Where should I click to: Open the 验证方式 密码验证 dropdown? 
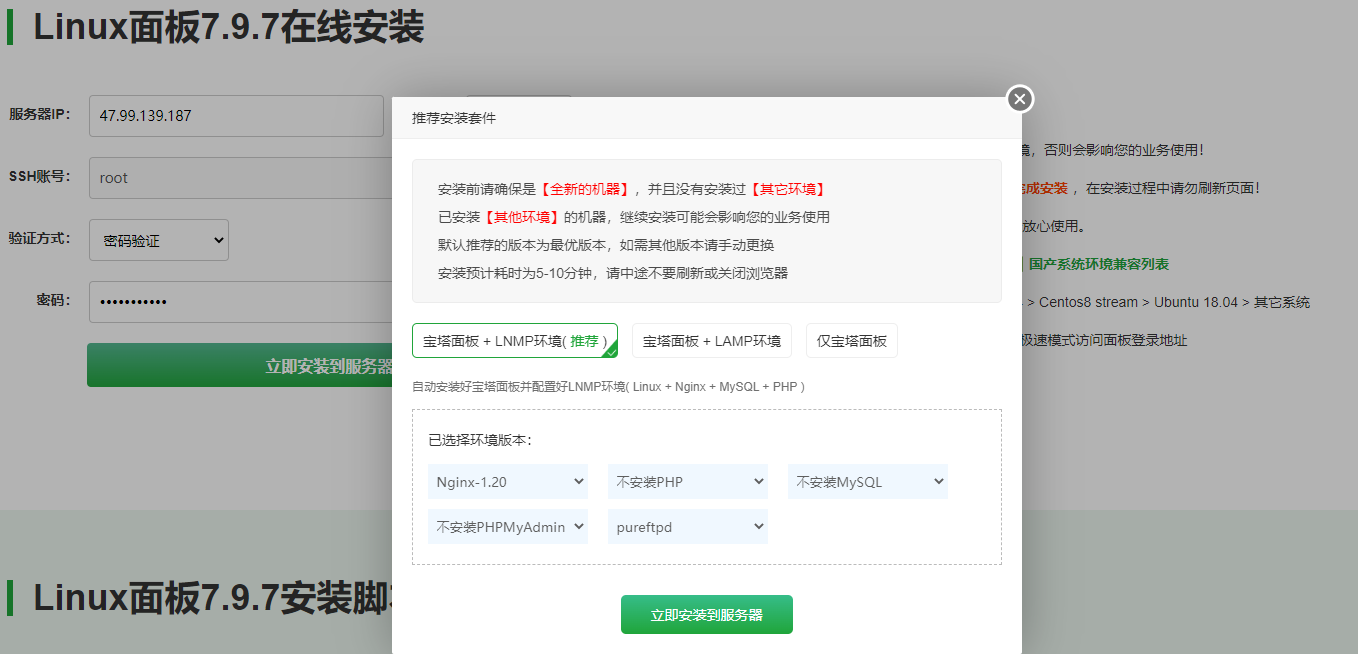pos(158,240)
